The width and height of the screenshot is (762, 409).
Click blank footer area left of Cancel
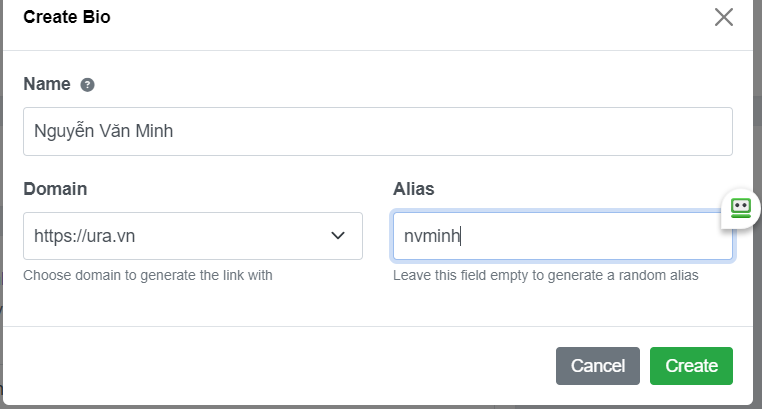tap(280, 366)
